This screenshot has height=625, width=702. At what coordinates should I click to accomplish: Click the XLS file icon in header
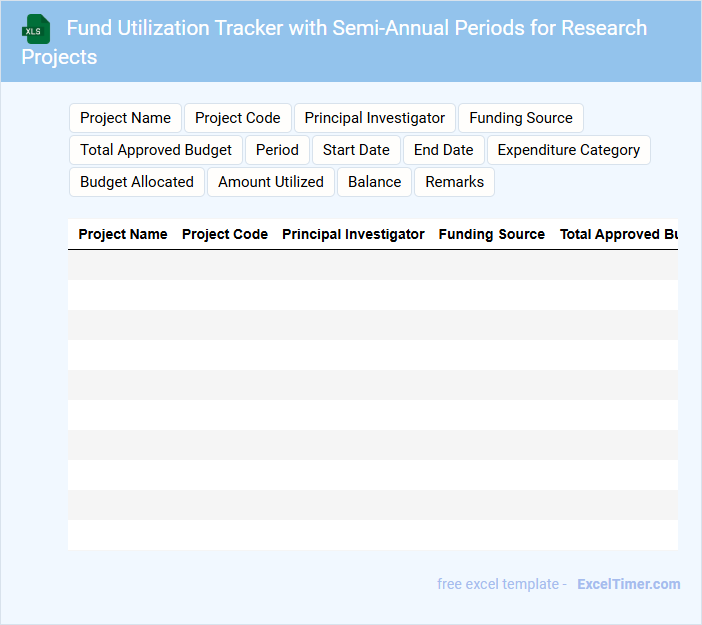[37, 29]
